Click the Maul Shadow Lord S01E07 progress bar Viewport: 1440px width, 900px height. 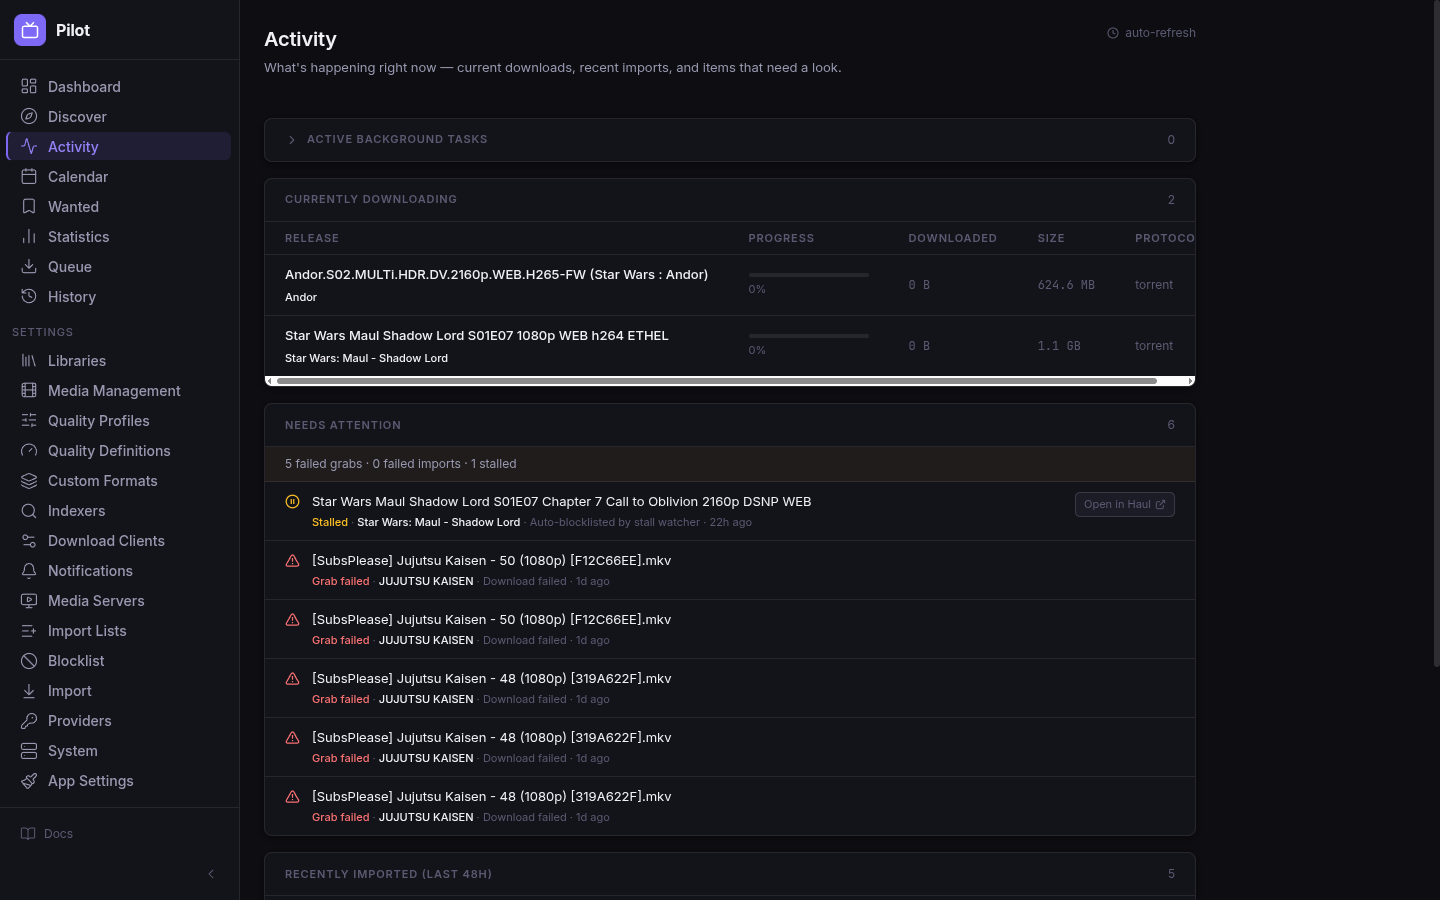click(x=808, y=336)
